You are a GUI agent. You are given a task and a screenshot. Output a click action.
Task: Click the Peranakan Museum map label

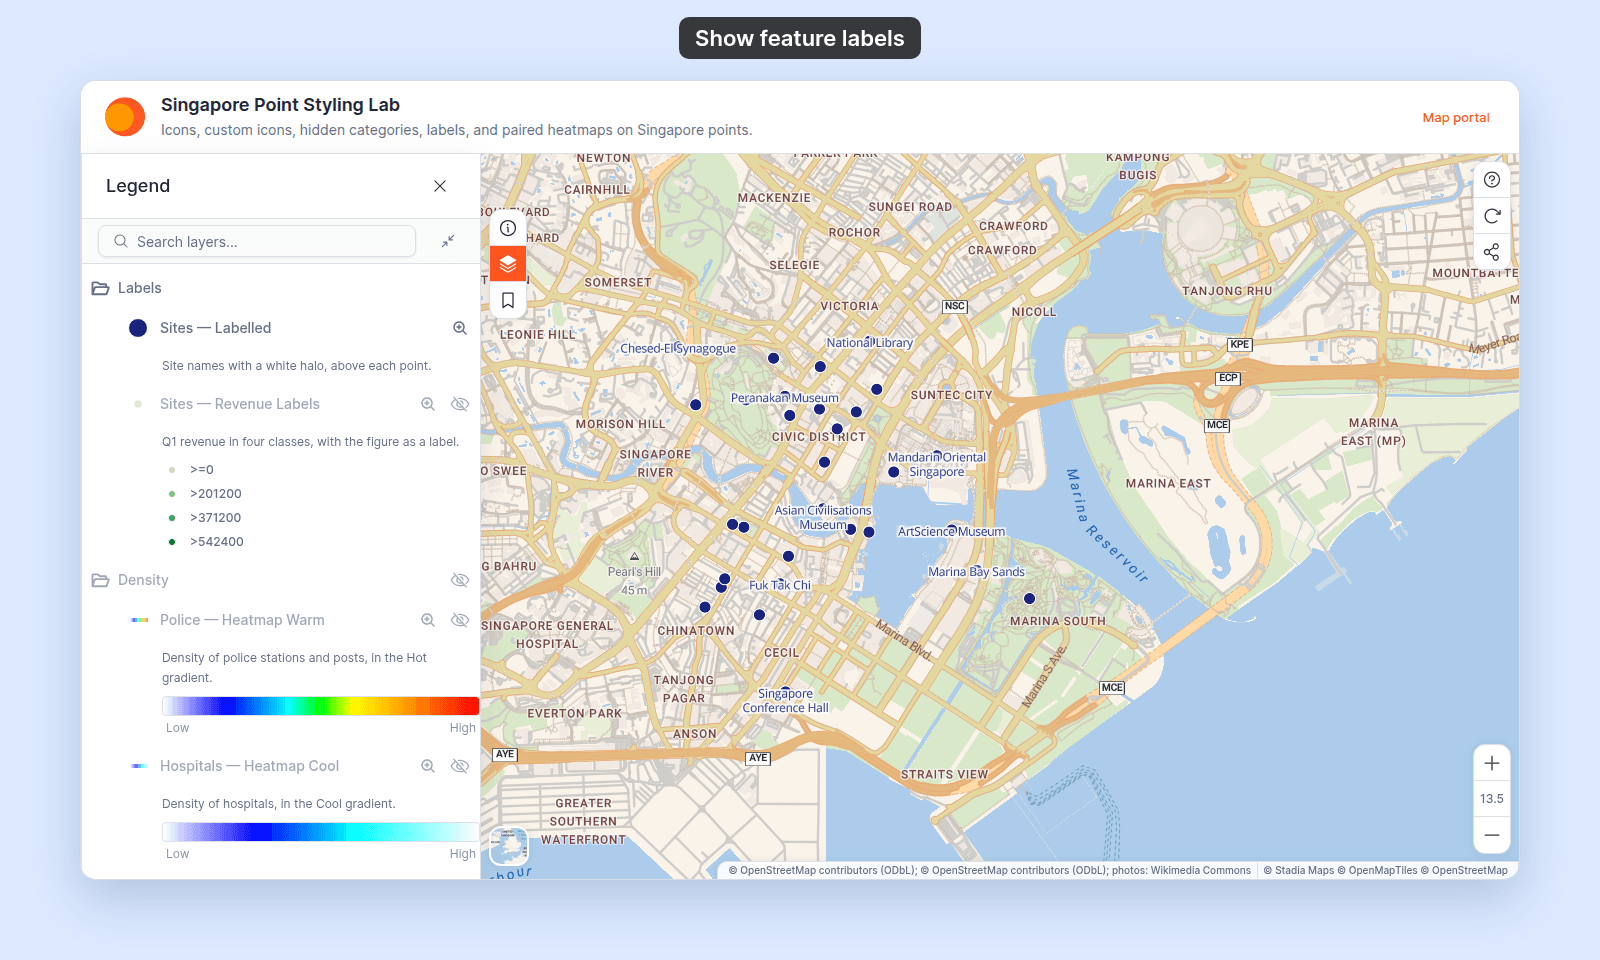[x=785, y=398]
